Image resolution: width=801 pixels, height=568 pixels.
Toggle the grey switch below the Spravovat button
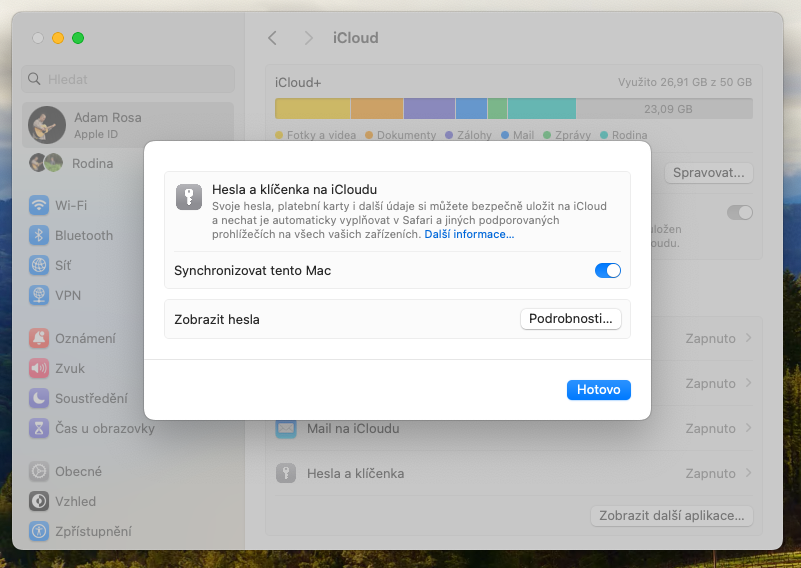coord(740,212)
